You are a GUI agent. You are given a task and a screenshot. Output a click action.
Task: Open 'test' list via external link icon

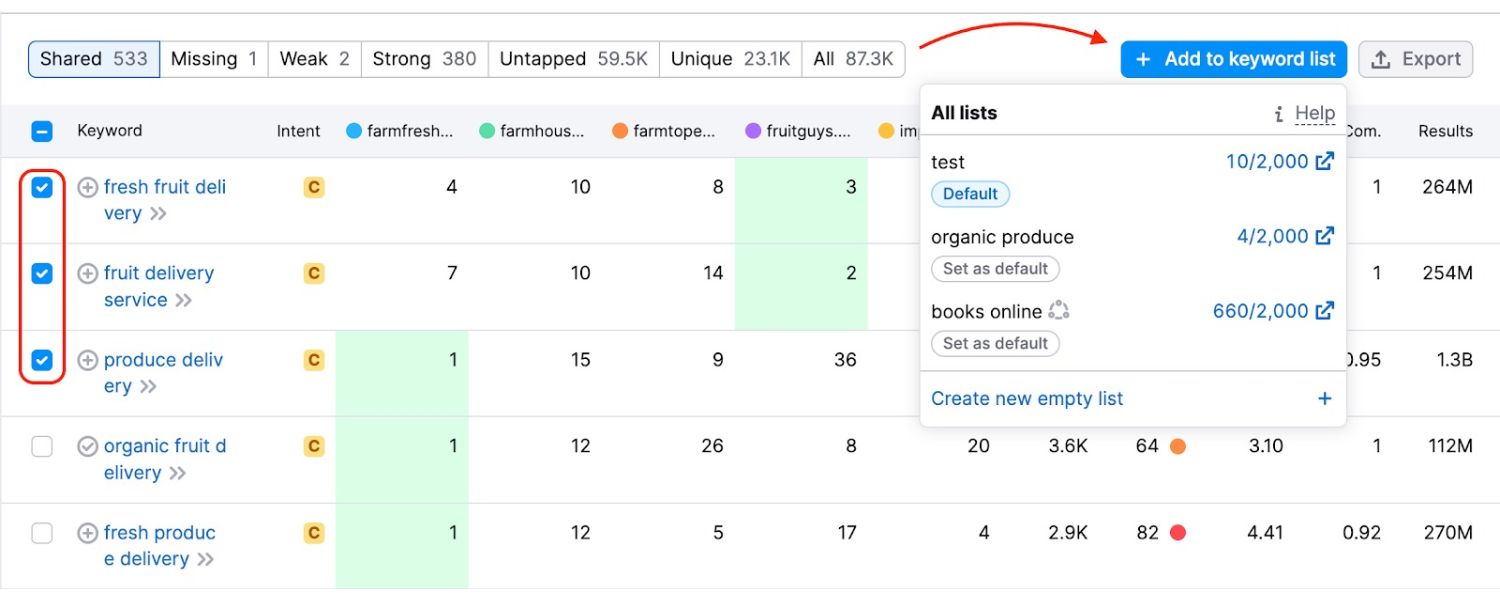tap(1325, 161)
